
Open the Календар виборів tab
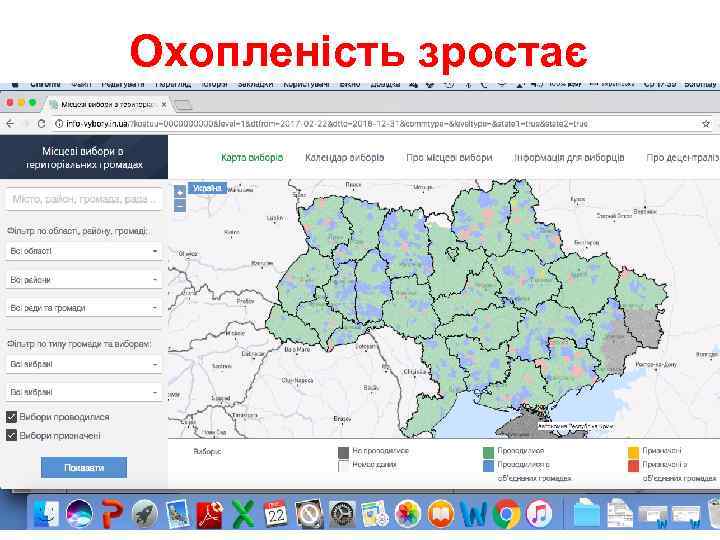click(344, 158)
